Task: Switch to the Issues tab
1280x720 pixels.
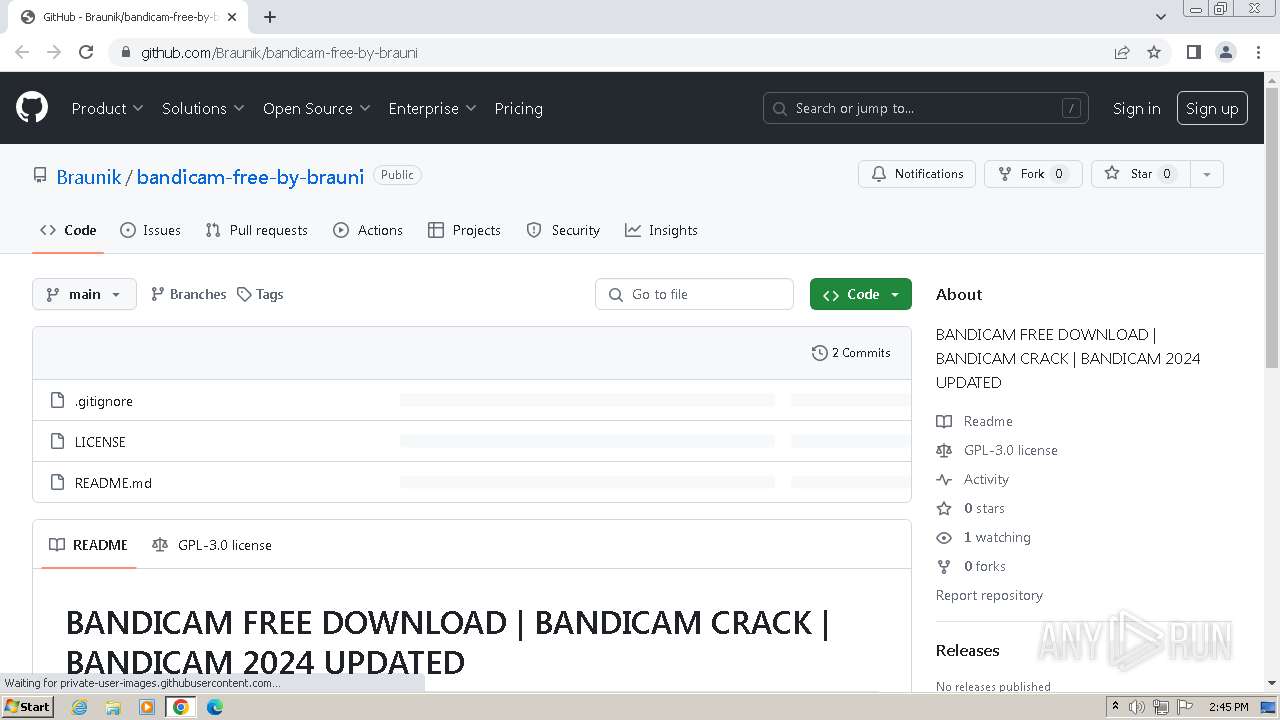Action: (x=151, y=230)
